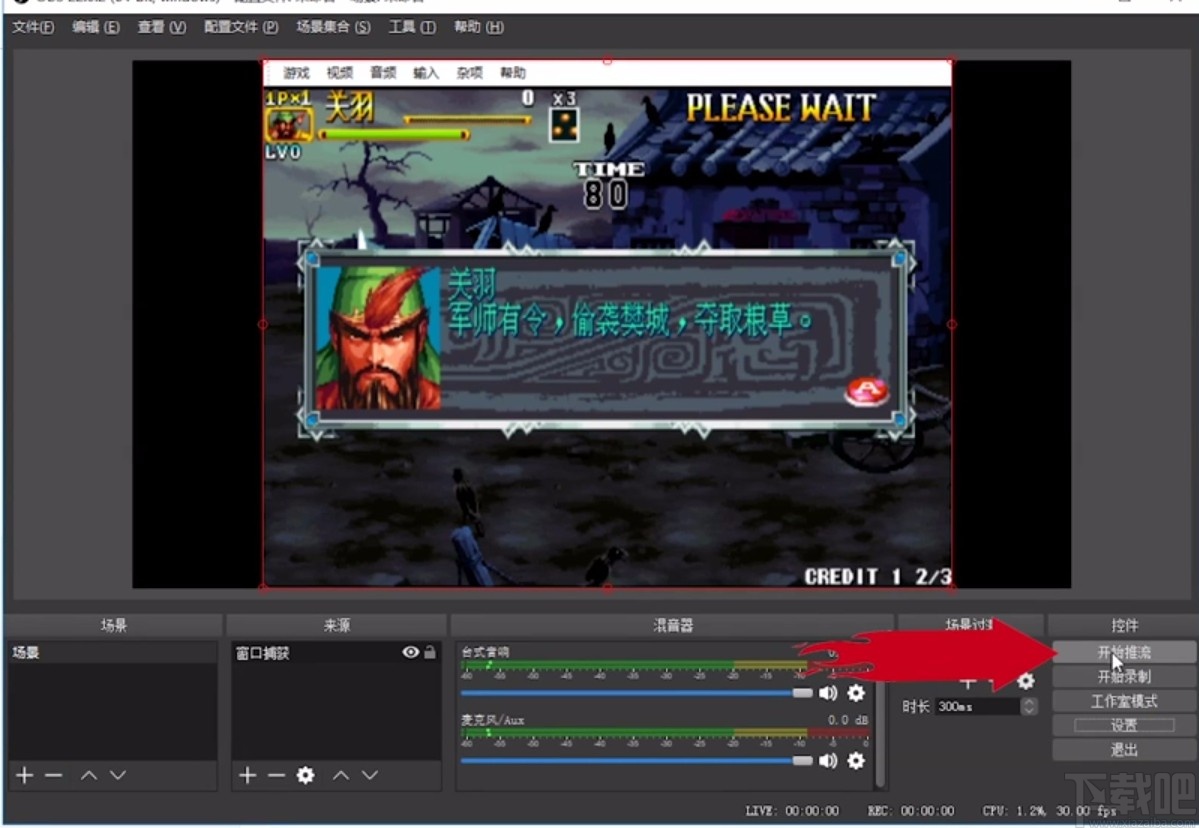This screenshot has height=828, width=1199.
Task: Click the 场景 panel header
Action: coord(113,625)
